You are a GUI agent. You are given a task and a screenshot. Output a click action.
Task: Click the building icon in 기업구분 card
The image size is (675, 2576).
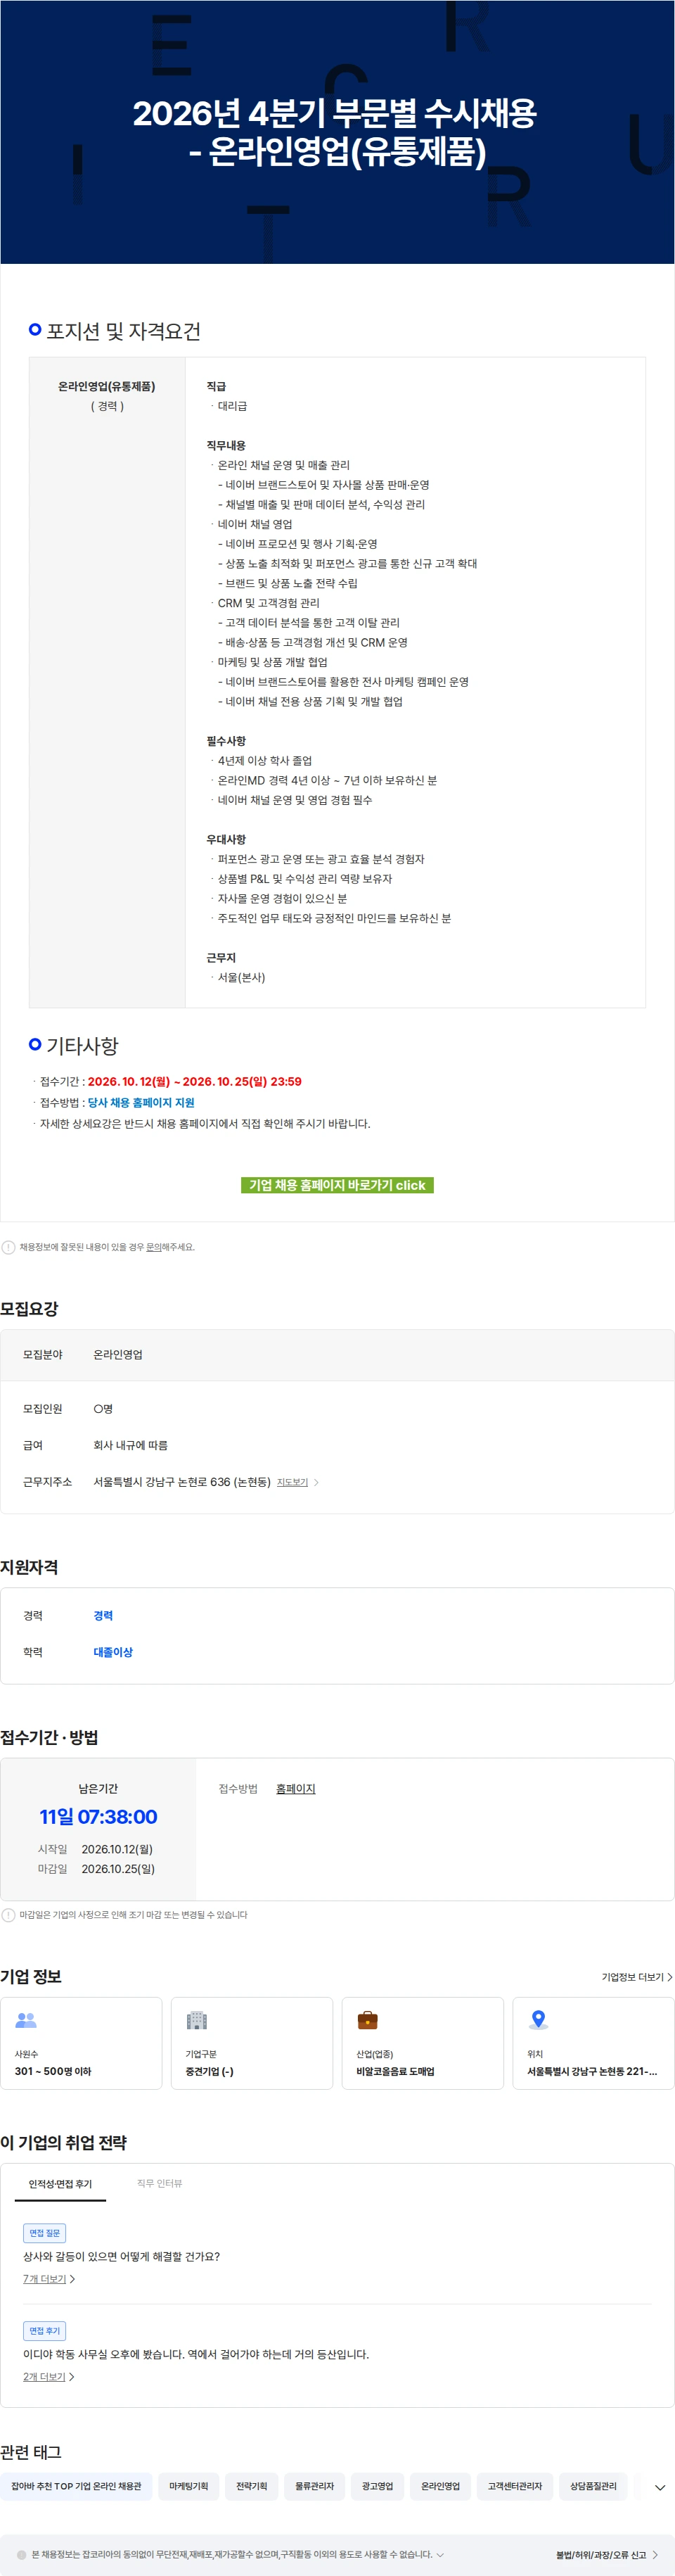(197, 2020)
